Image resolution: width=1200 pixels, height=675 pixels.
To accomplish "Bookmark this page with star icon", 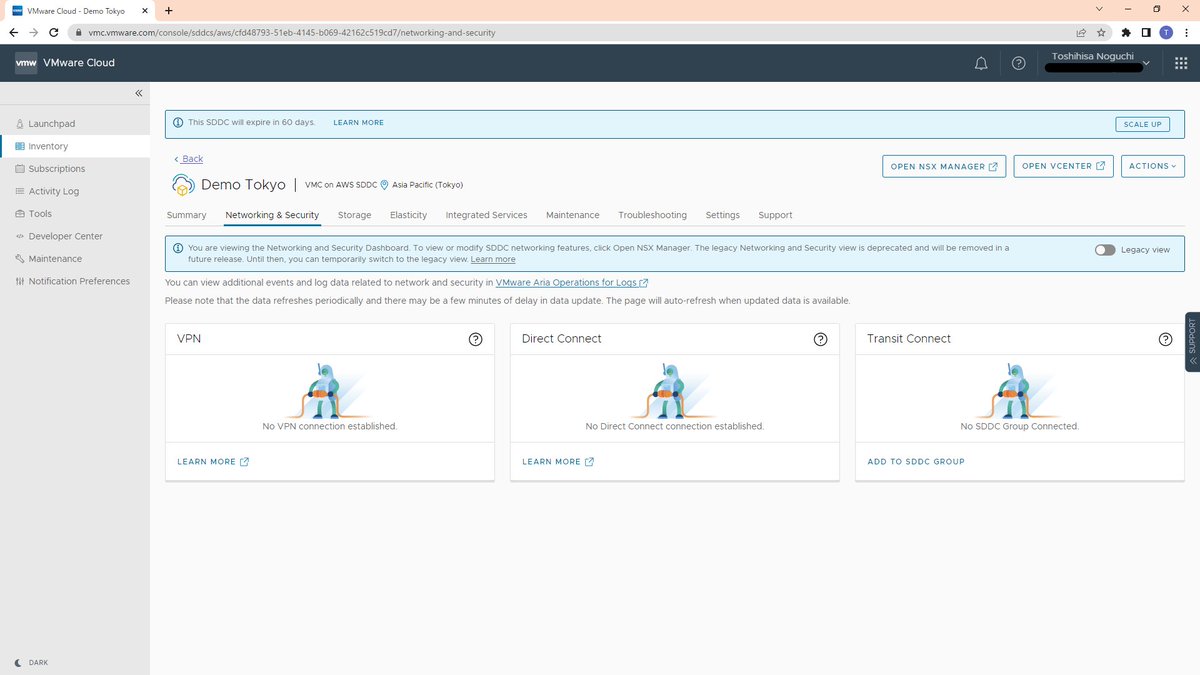I will click(x=1101, y=32).
